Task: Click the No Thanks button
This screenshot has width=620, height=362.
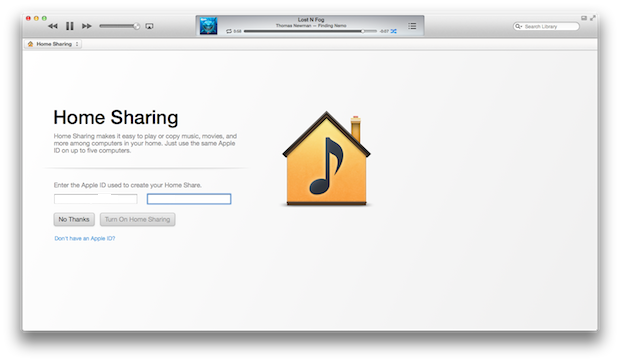Action: pyautogui.click(x=74, y=219)
